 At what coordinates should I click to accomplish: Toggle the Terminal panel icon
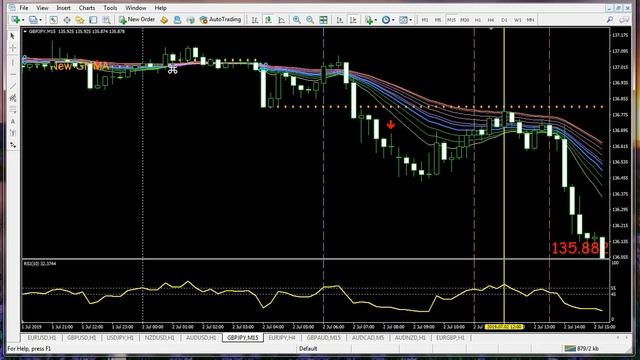coord(93,20)
